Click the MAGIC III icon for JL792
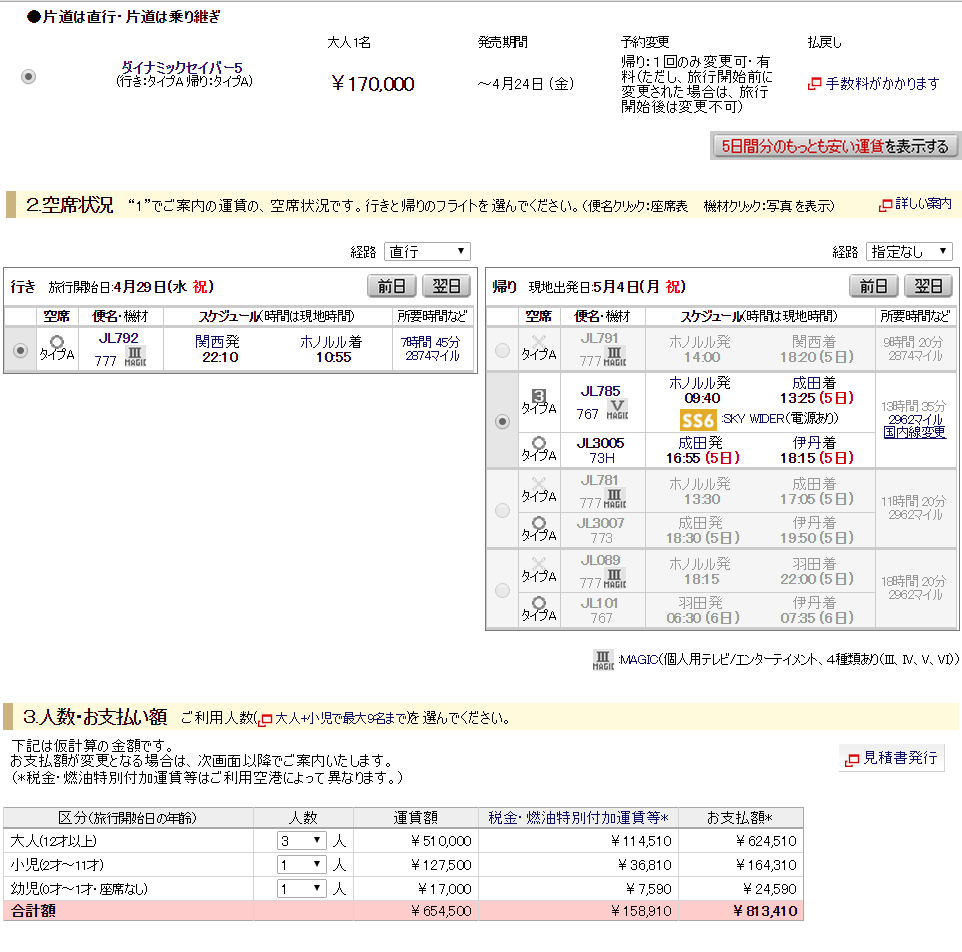962x952 pixels. (x=135, y=356)
